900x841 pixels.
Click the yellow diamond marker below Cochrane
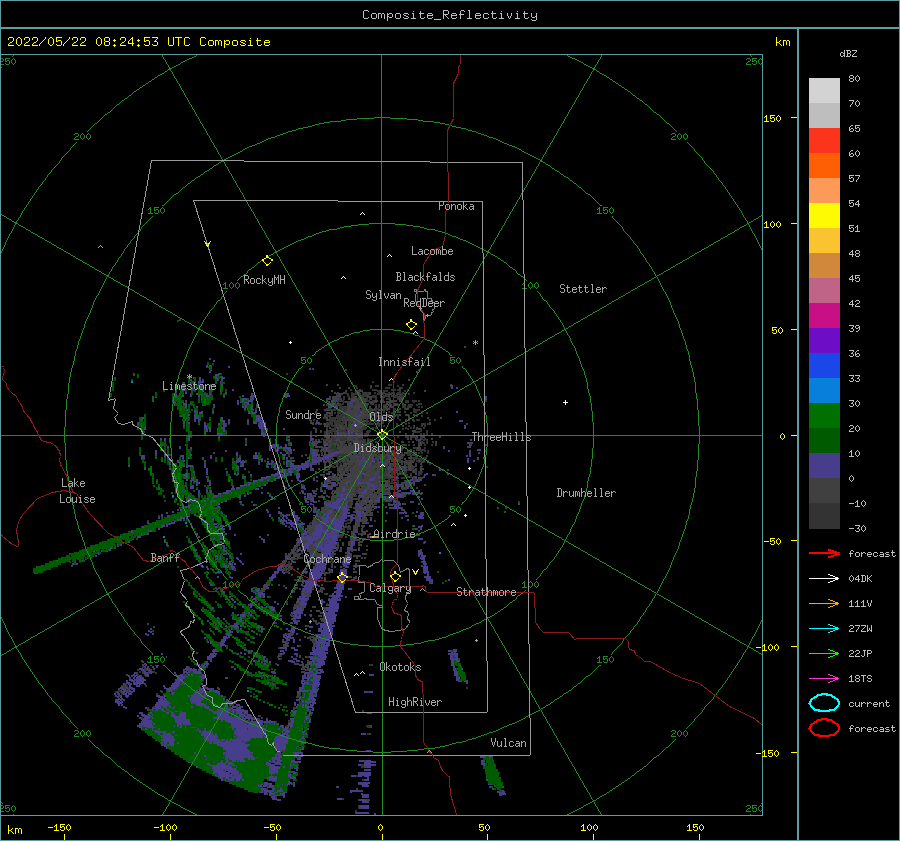[x=342, y=577]
